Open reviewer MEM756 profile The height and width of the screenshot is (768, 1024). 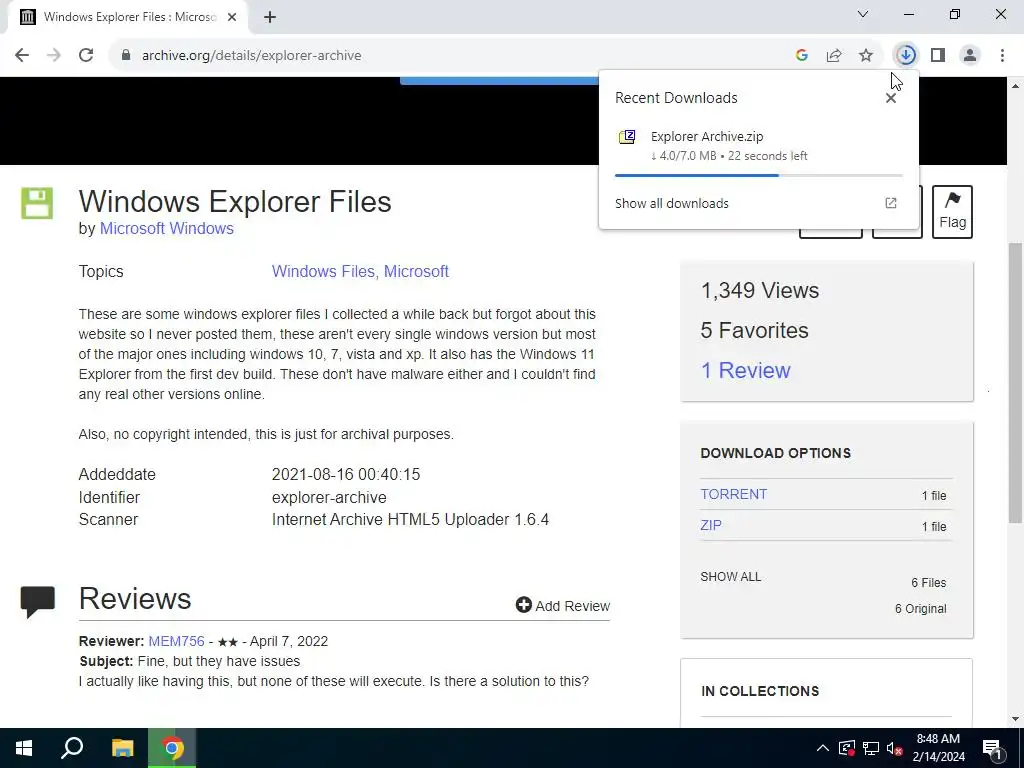[176, 641]
